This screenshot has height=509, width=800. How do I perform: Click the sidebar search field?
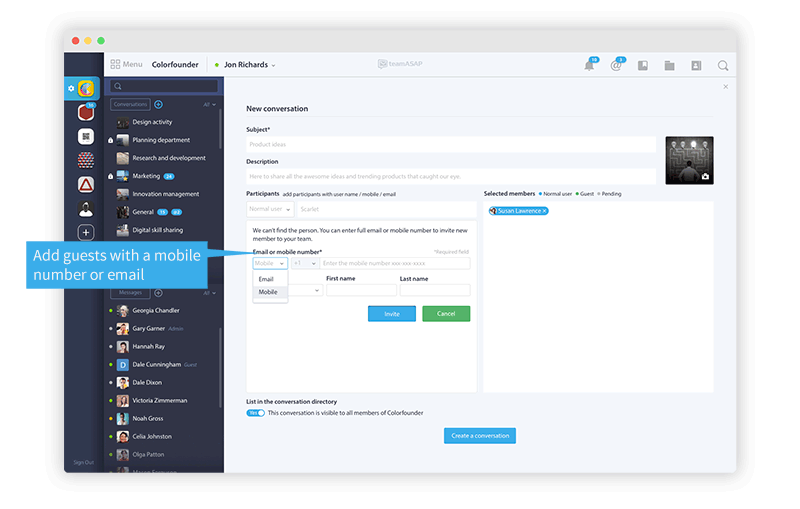click(164, 86)
